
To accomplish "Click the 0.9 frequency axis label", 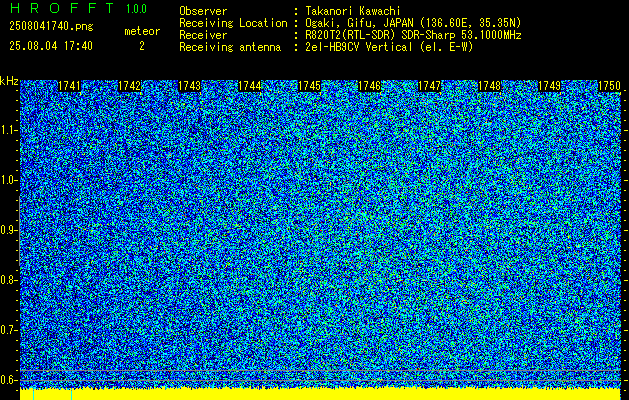I will click(8, 230).
